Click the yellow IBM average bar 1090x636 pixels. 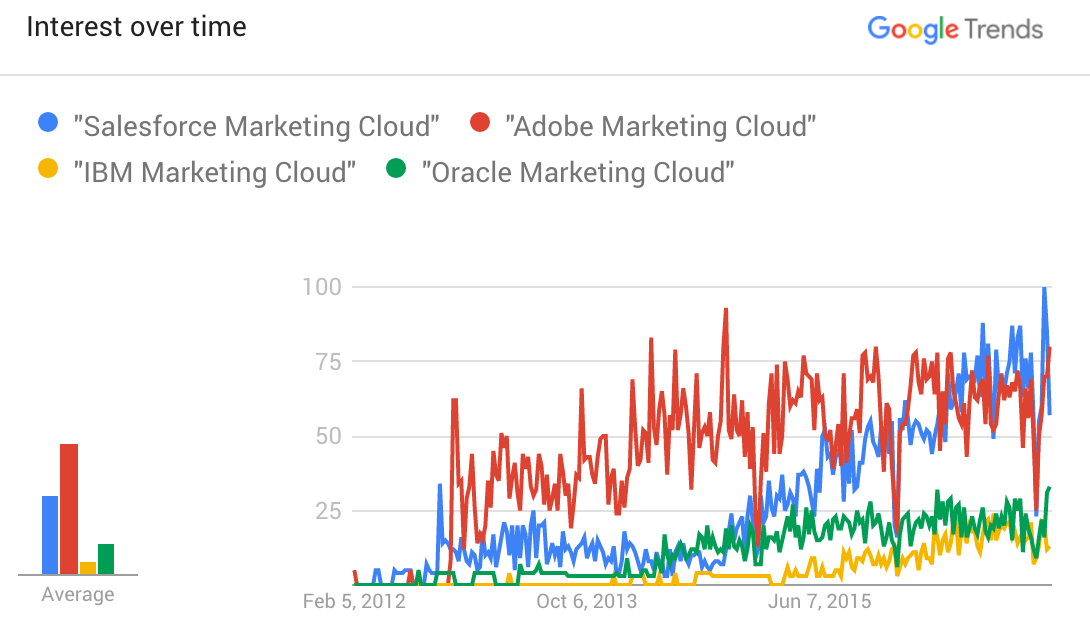(x=88, y=568)
